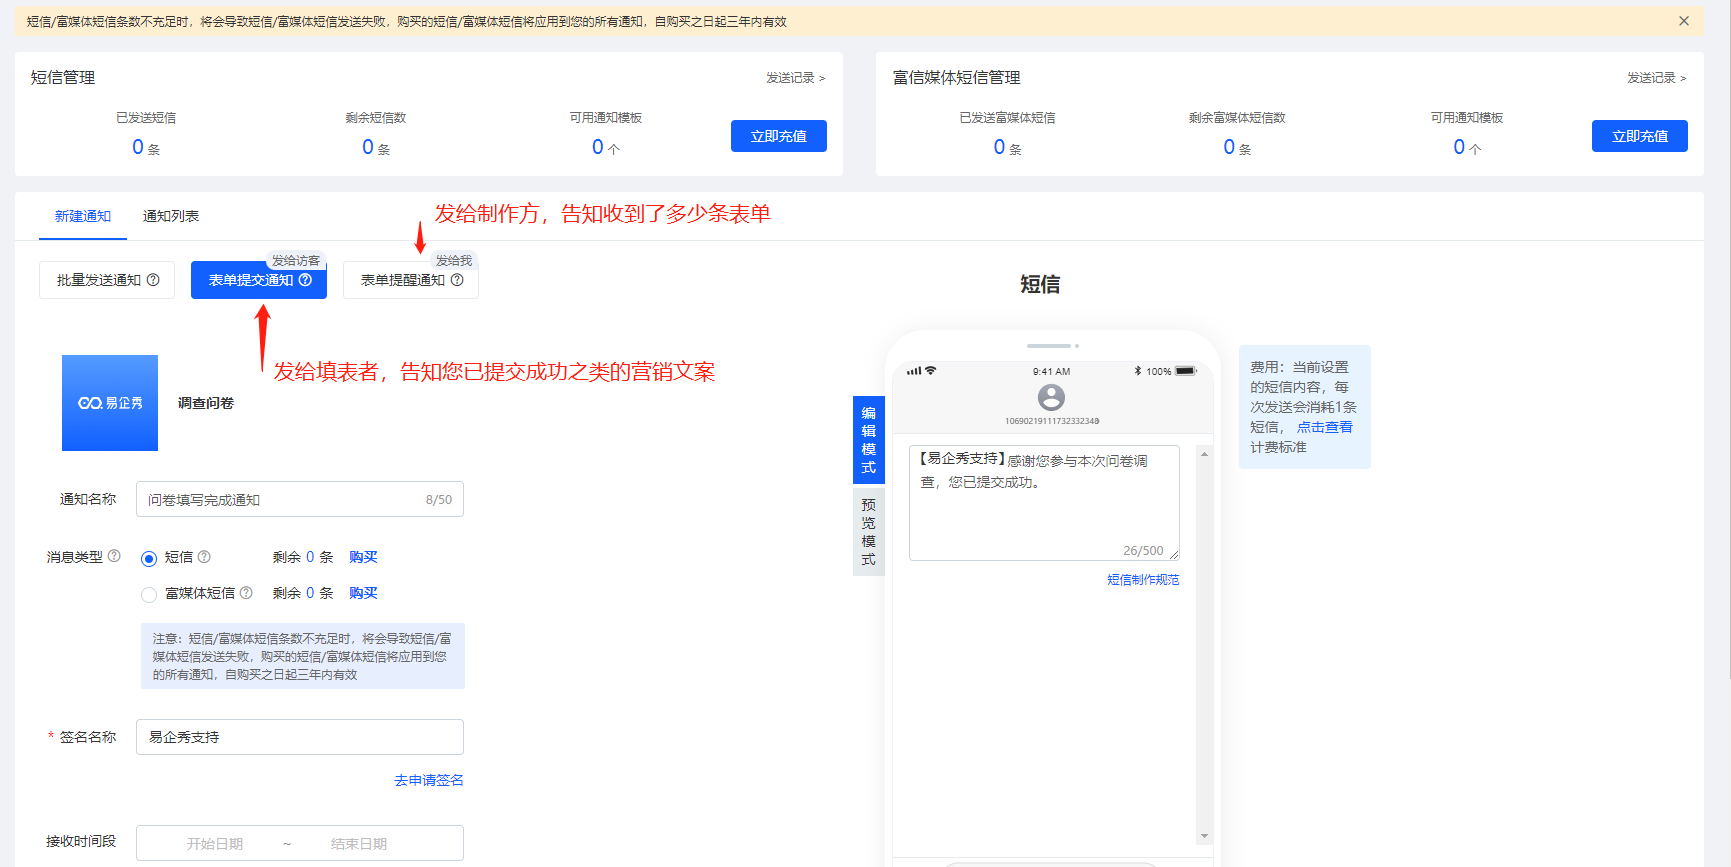1731x867 pixels.
Task: Click help icon on 表单提交通知 button
Action: tap(306, 280)
